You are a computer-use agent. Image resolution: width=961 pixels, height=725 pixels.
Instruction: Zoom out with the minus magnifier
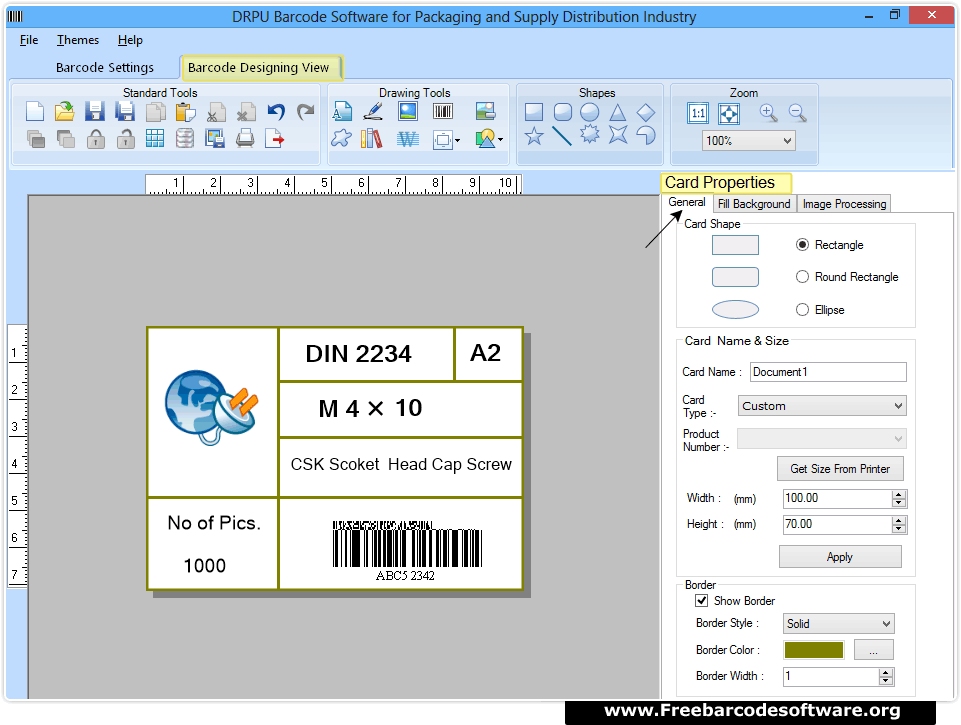(797, 113)
